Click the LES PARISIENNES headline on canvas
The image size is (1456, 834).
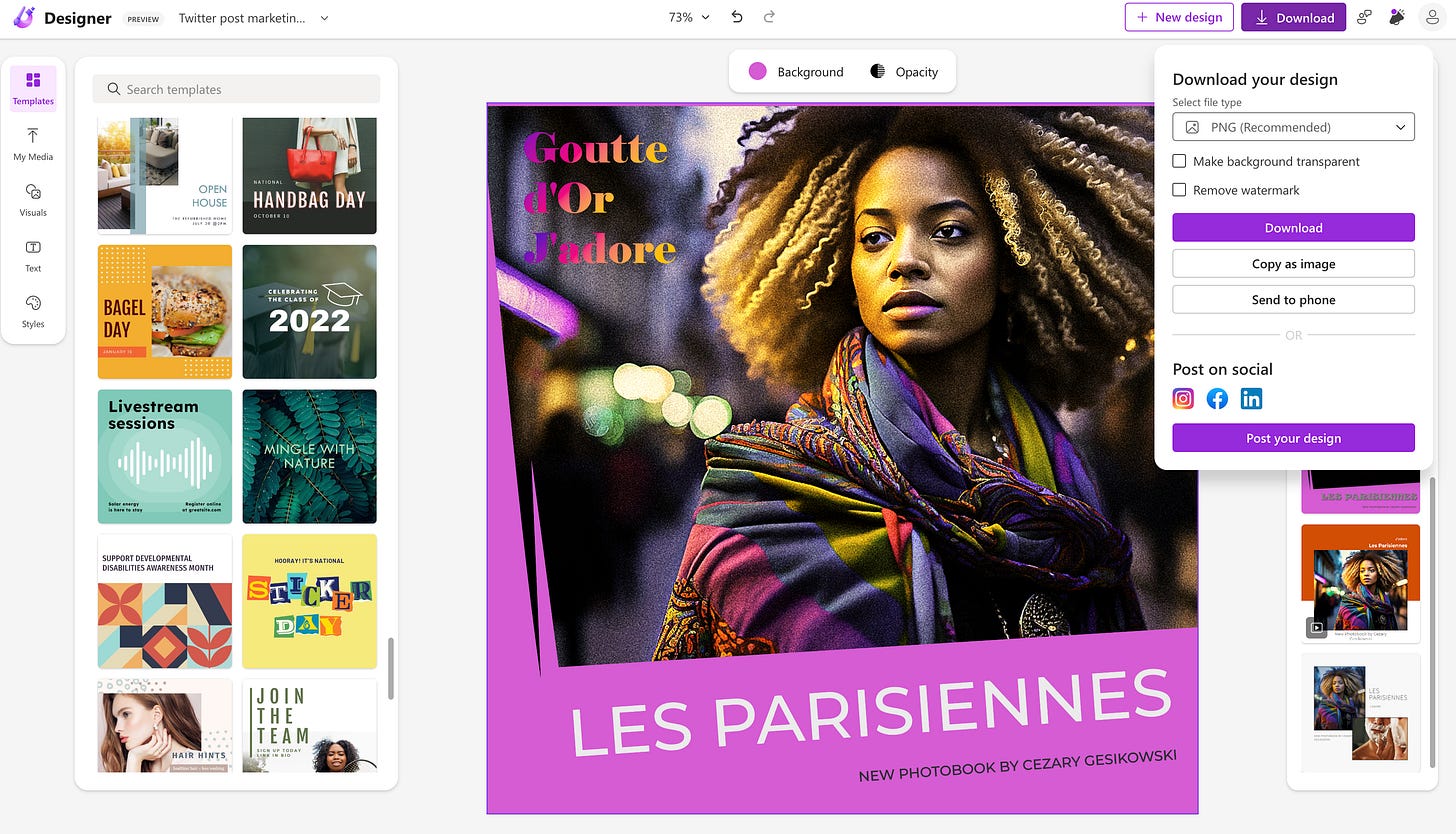click(870, 713)
